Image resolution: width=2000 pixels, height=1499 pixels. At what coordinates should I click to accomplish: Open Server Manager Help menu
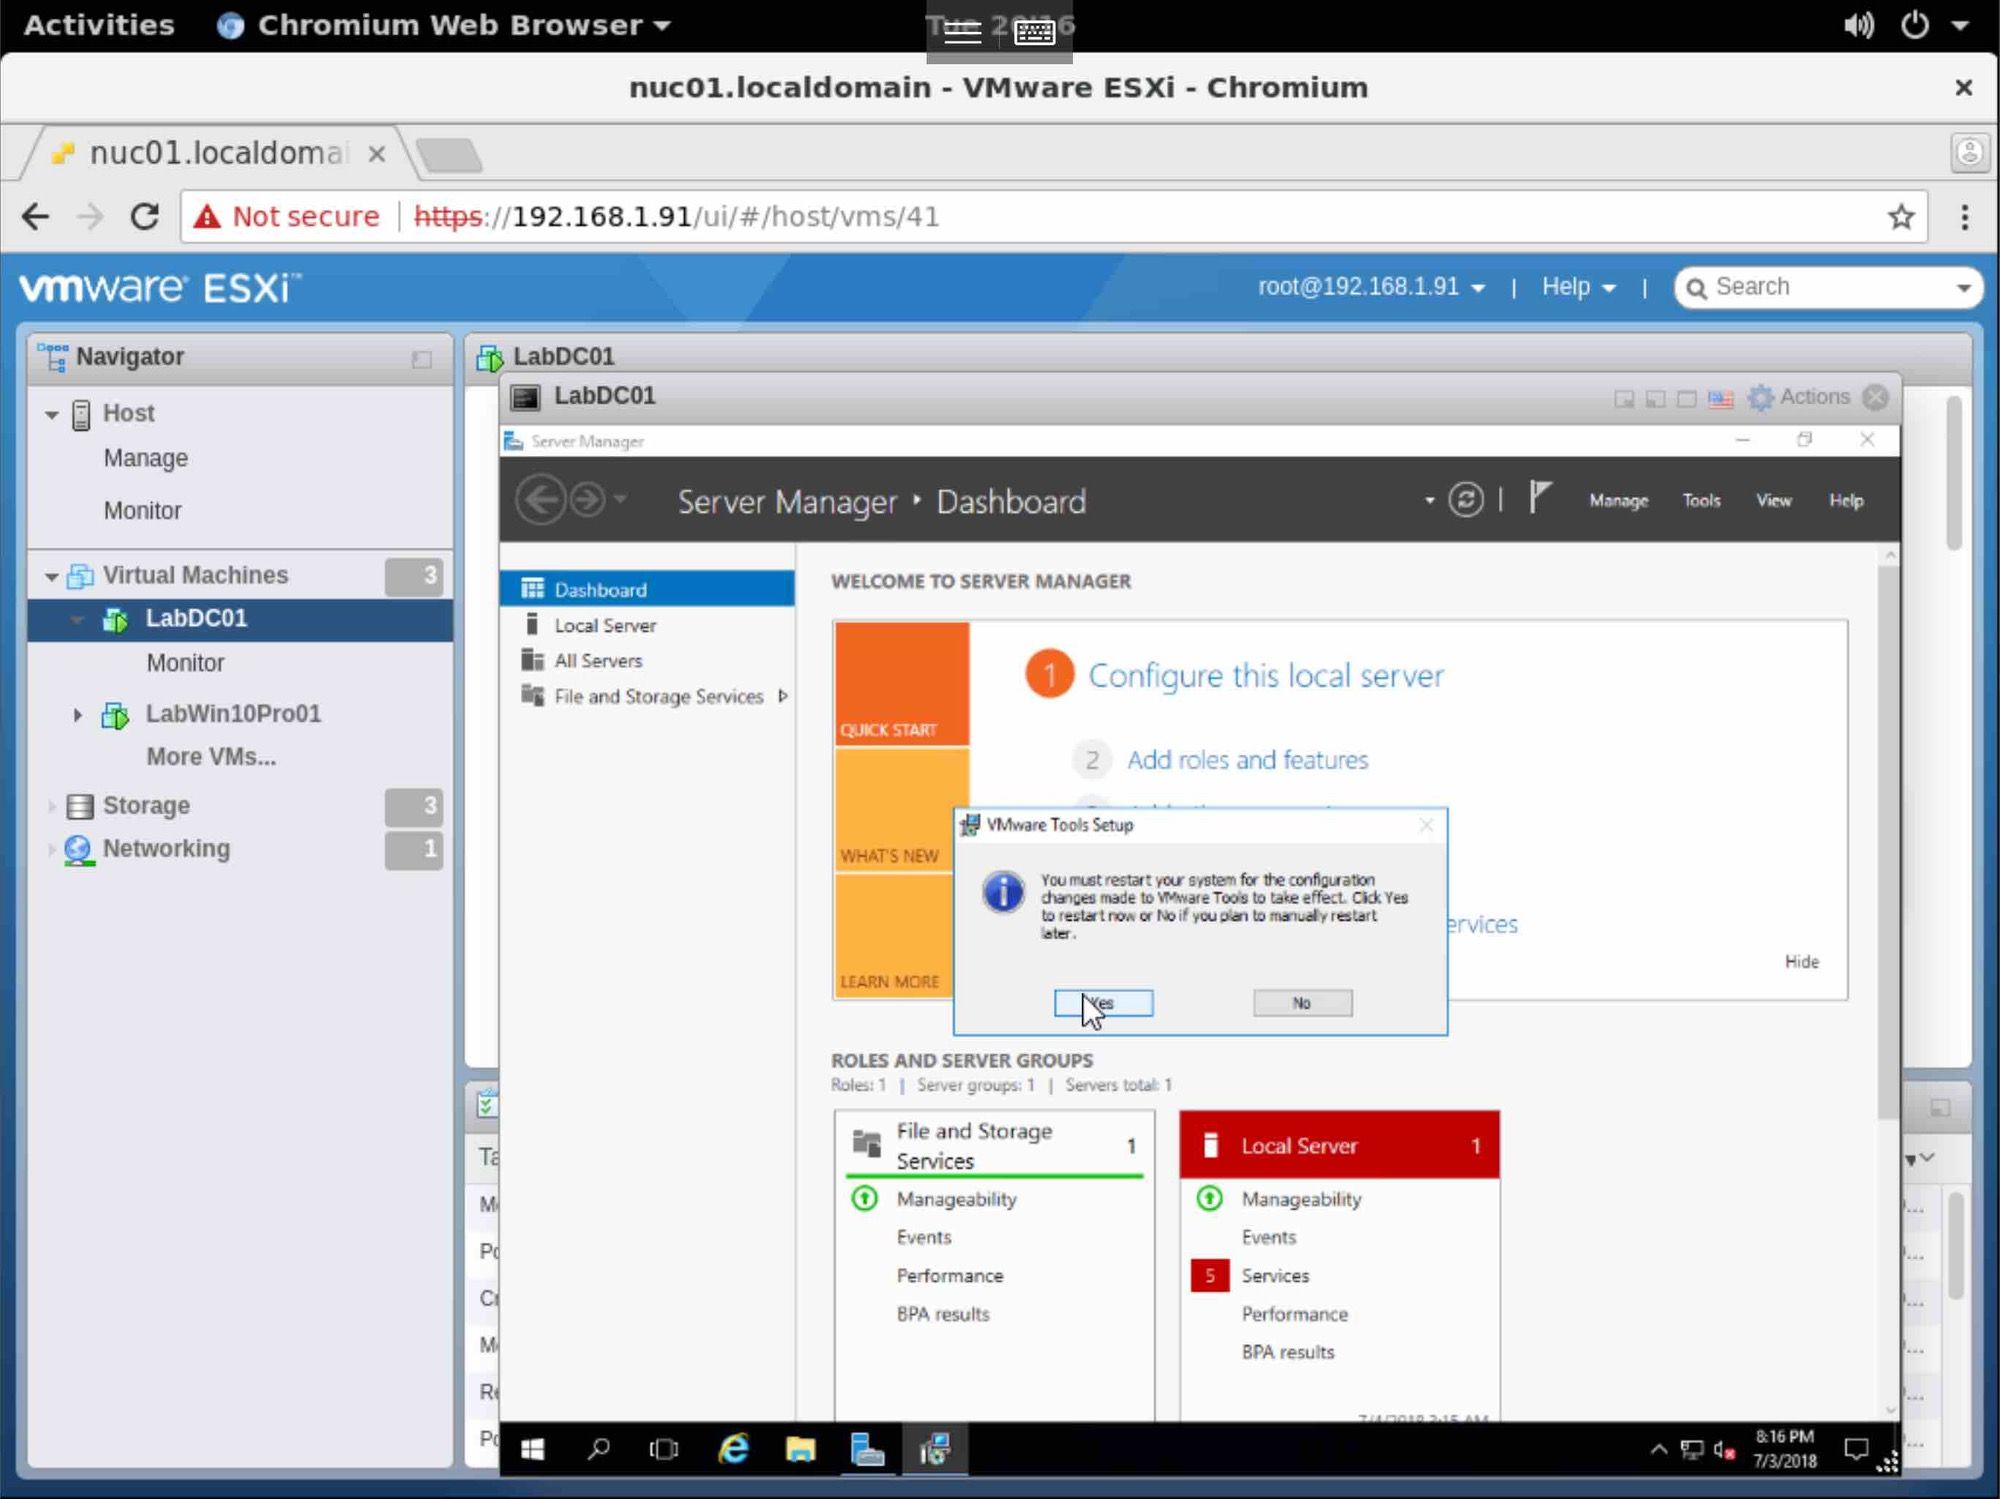tap(1846, 501)
